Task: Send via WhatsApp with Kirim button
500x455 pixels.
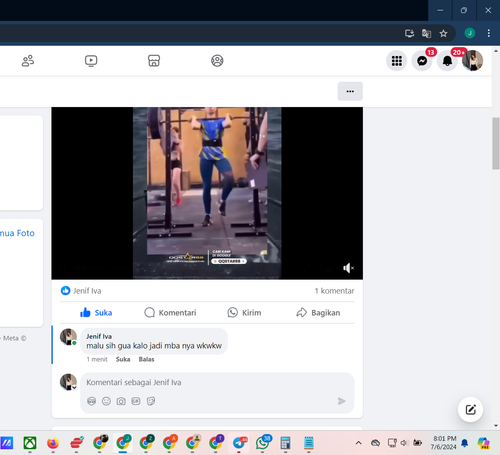Action: point(244,313)
